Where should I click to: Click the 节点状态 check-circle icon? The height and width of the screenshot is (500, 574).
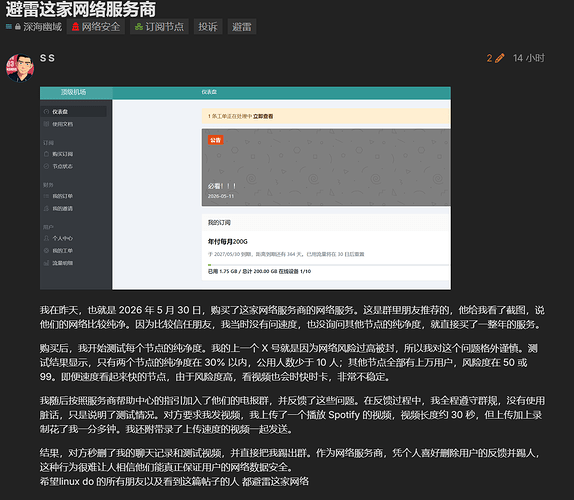[x=46, y=166]
